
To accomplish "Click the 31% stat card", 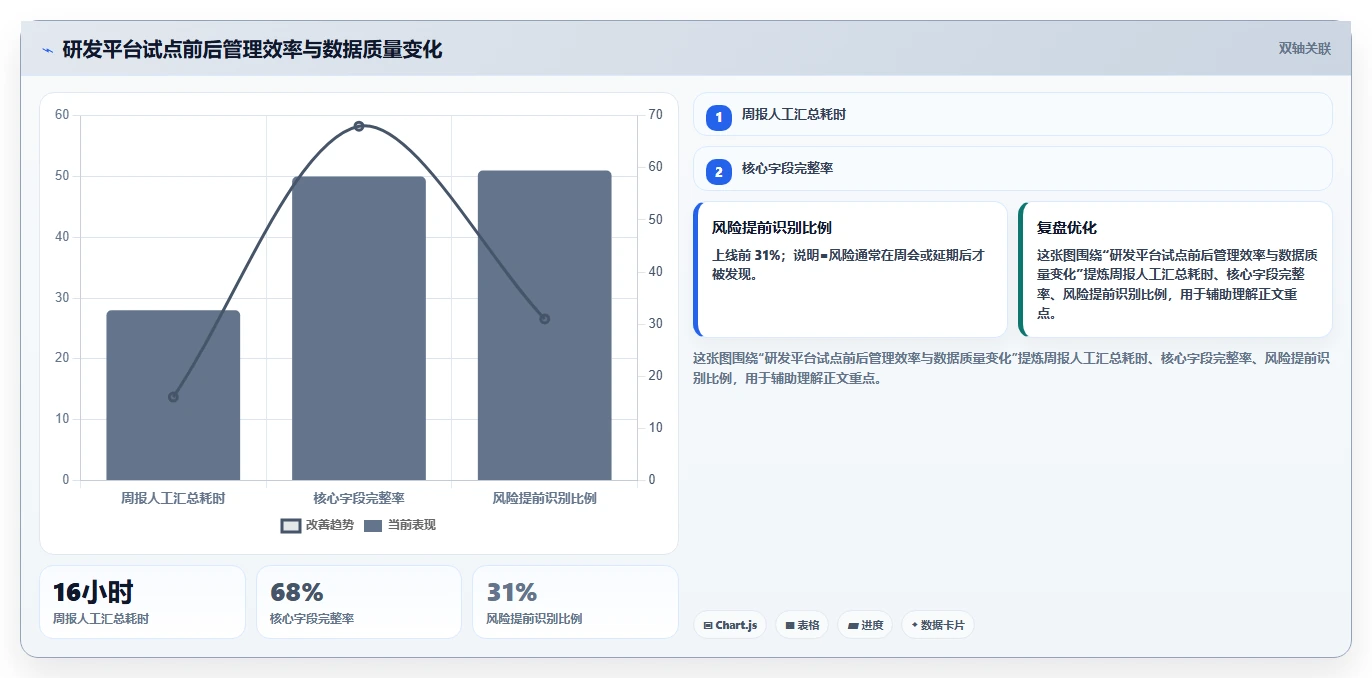I will click(x=575, y=602).
